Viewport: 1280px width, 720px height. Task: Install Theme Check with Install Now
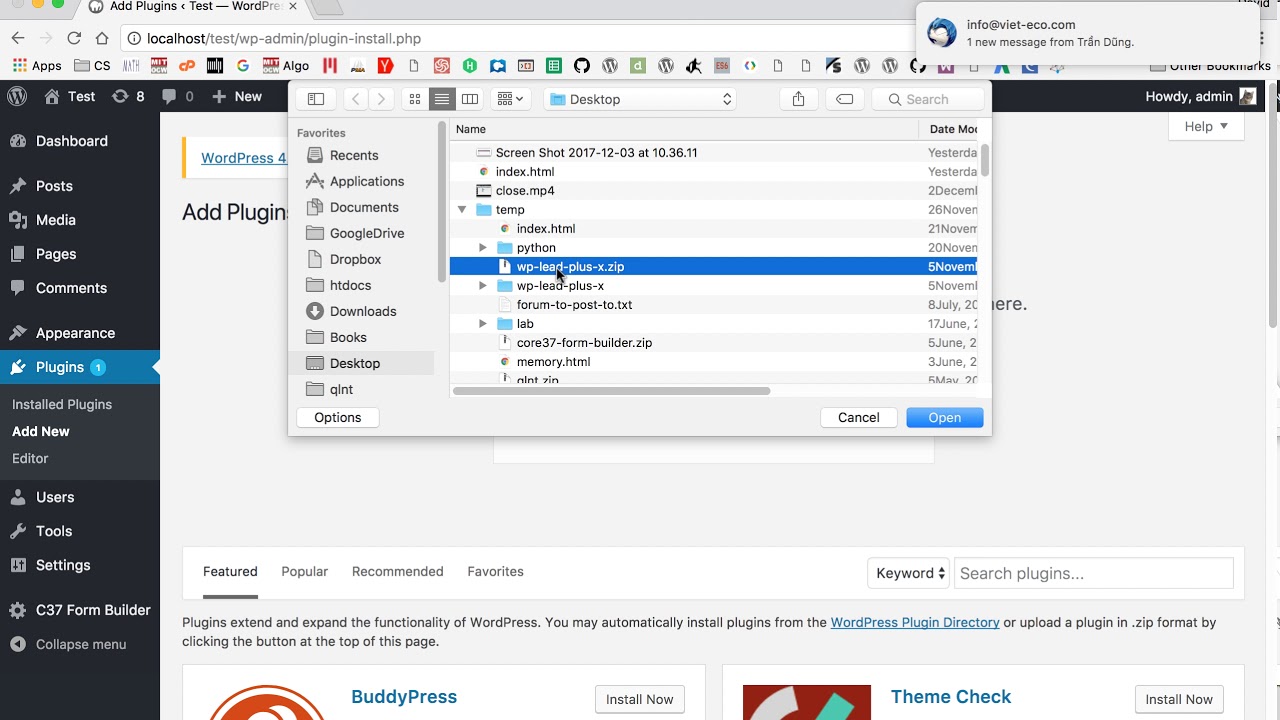pyautogui.click(x=1179, y=699)
